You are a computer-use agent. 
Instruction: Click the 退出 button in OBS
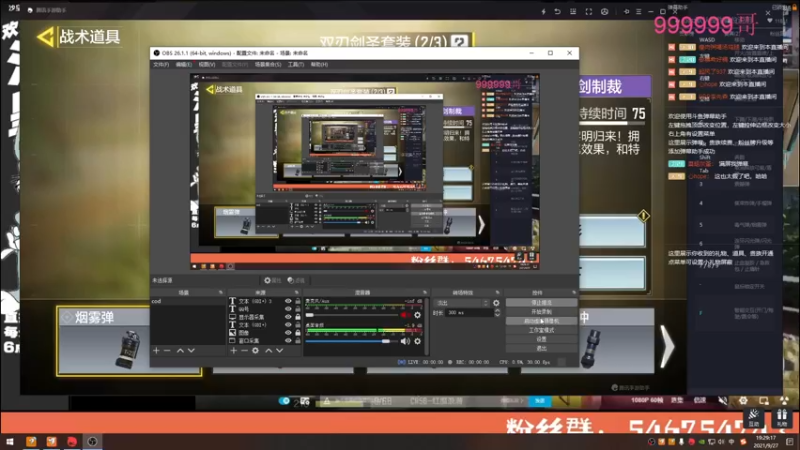coord(541,348)
